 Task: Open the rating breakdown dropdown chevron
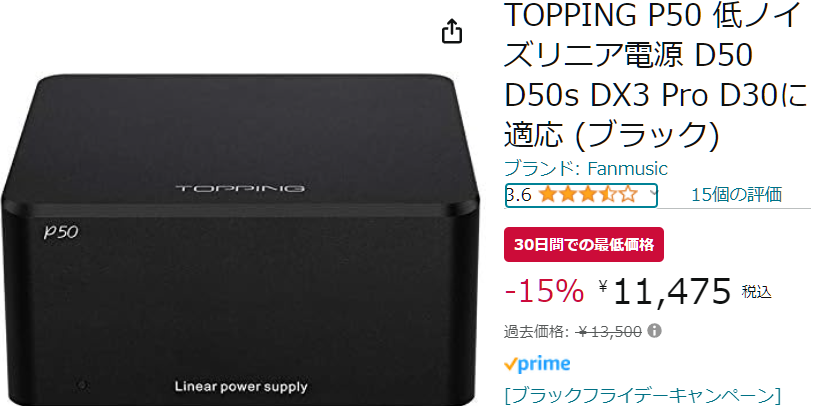pyautogui.click(x=653, y=193)
